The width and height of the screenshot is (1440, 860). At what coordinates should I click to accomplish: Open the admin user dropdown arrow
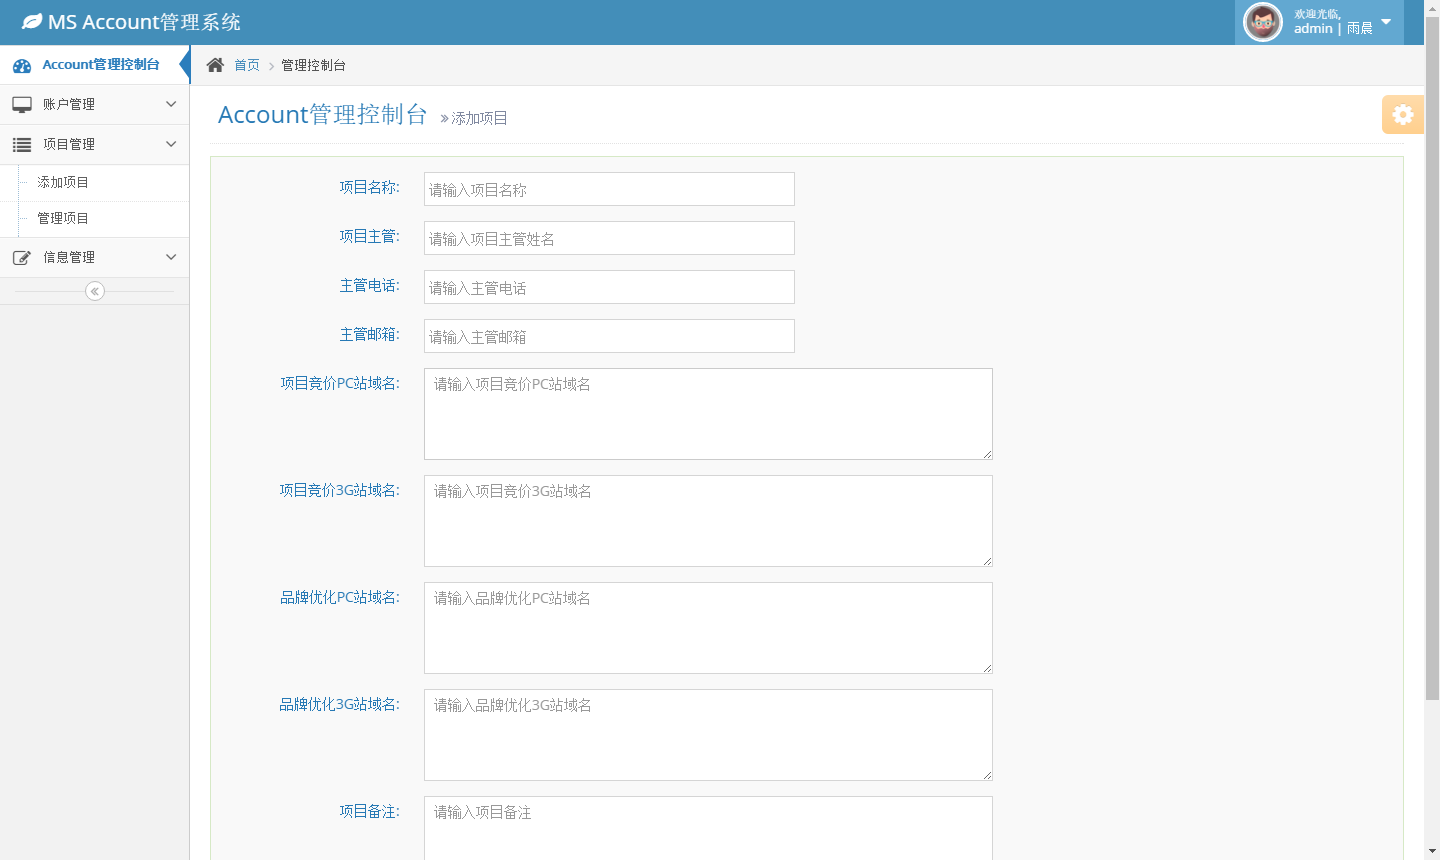pos(1386,22)
